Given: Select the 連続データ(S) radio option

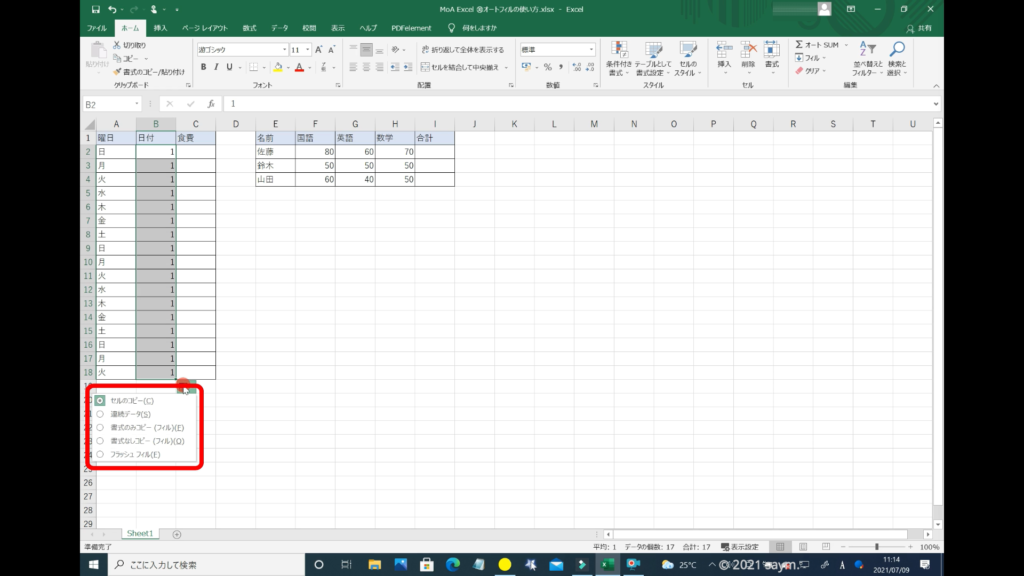Looking at the screenshot, I should coord(100,414).
